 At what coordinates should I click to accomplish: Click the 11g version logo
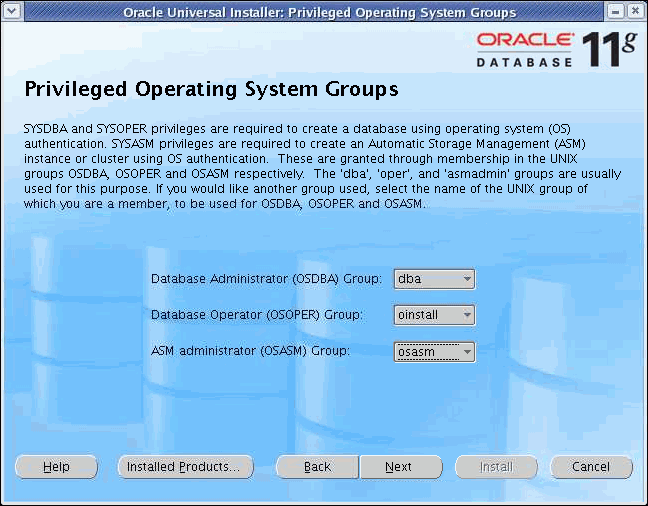pyautogui.click(x=609, y=48)
